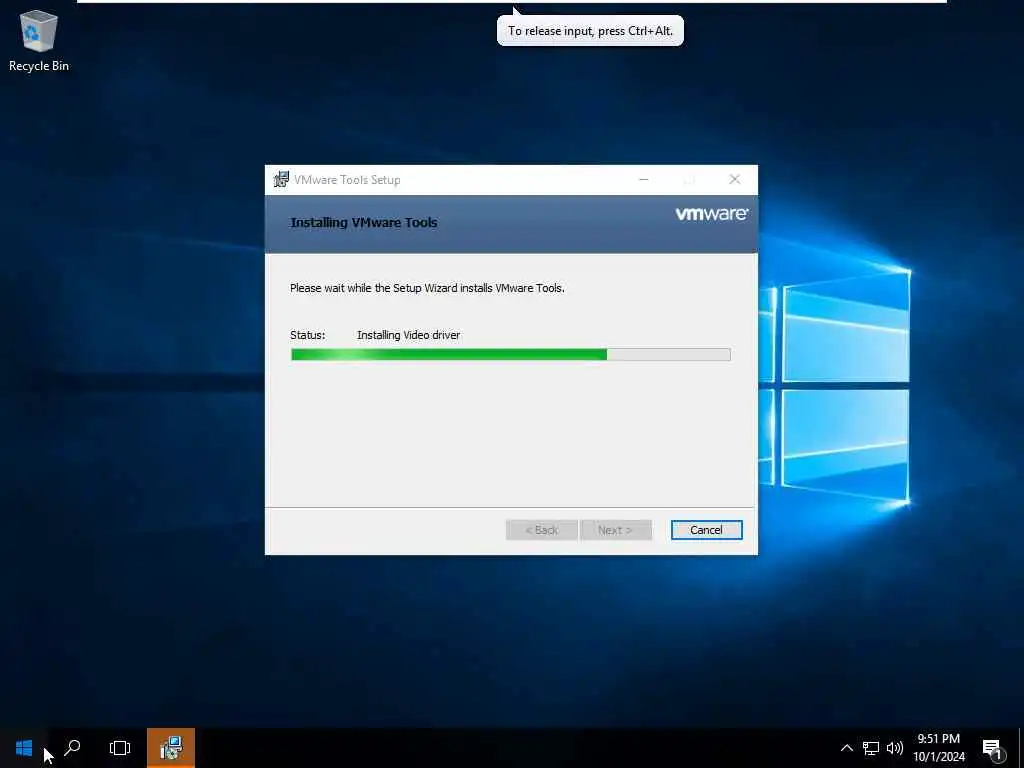Open taskbar search magnifier

[72, 748]
